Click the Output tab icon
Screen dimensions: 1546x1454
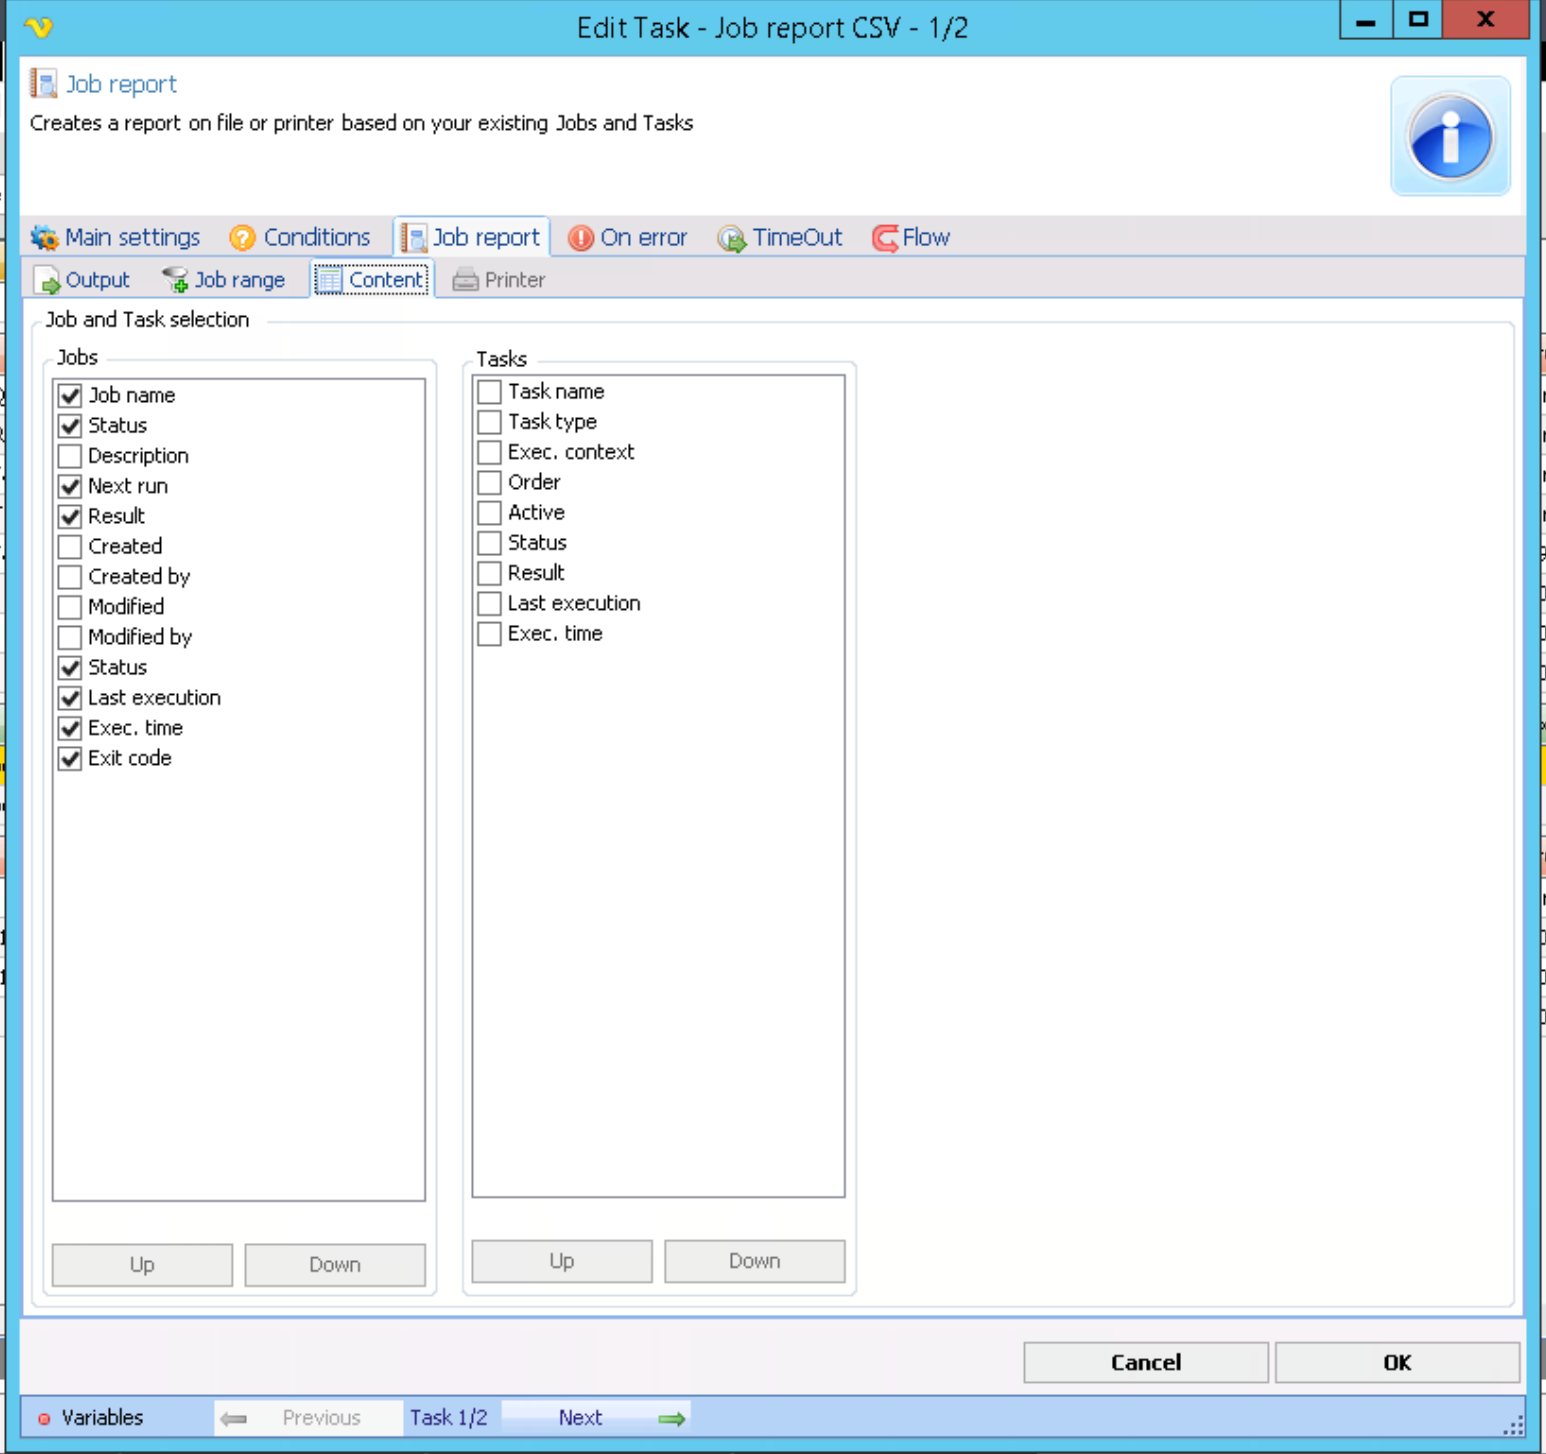[x=47, y=280]
